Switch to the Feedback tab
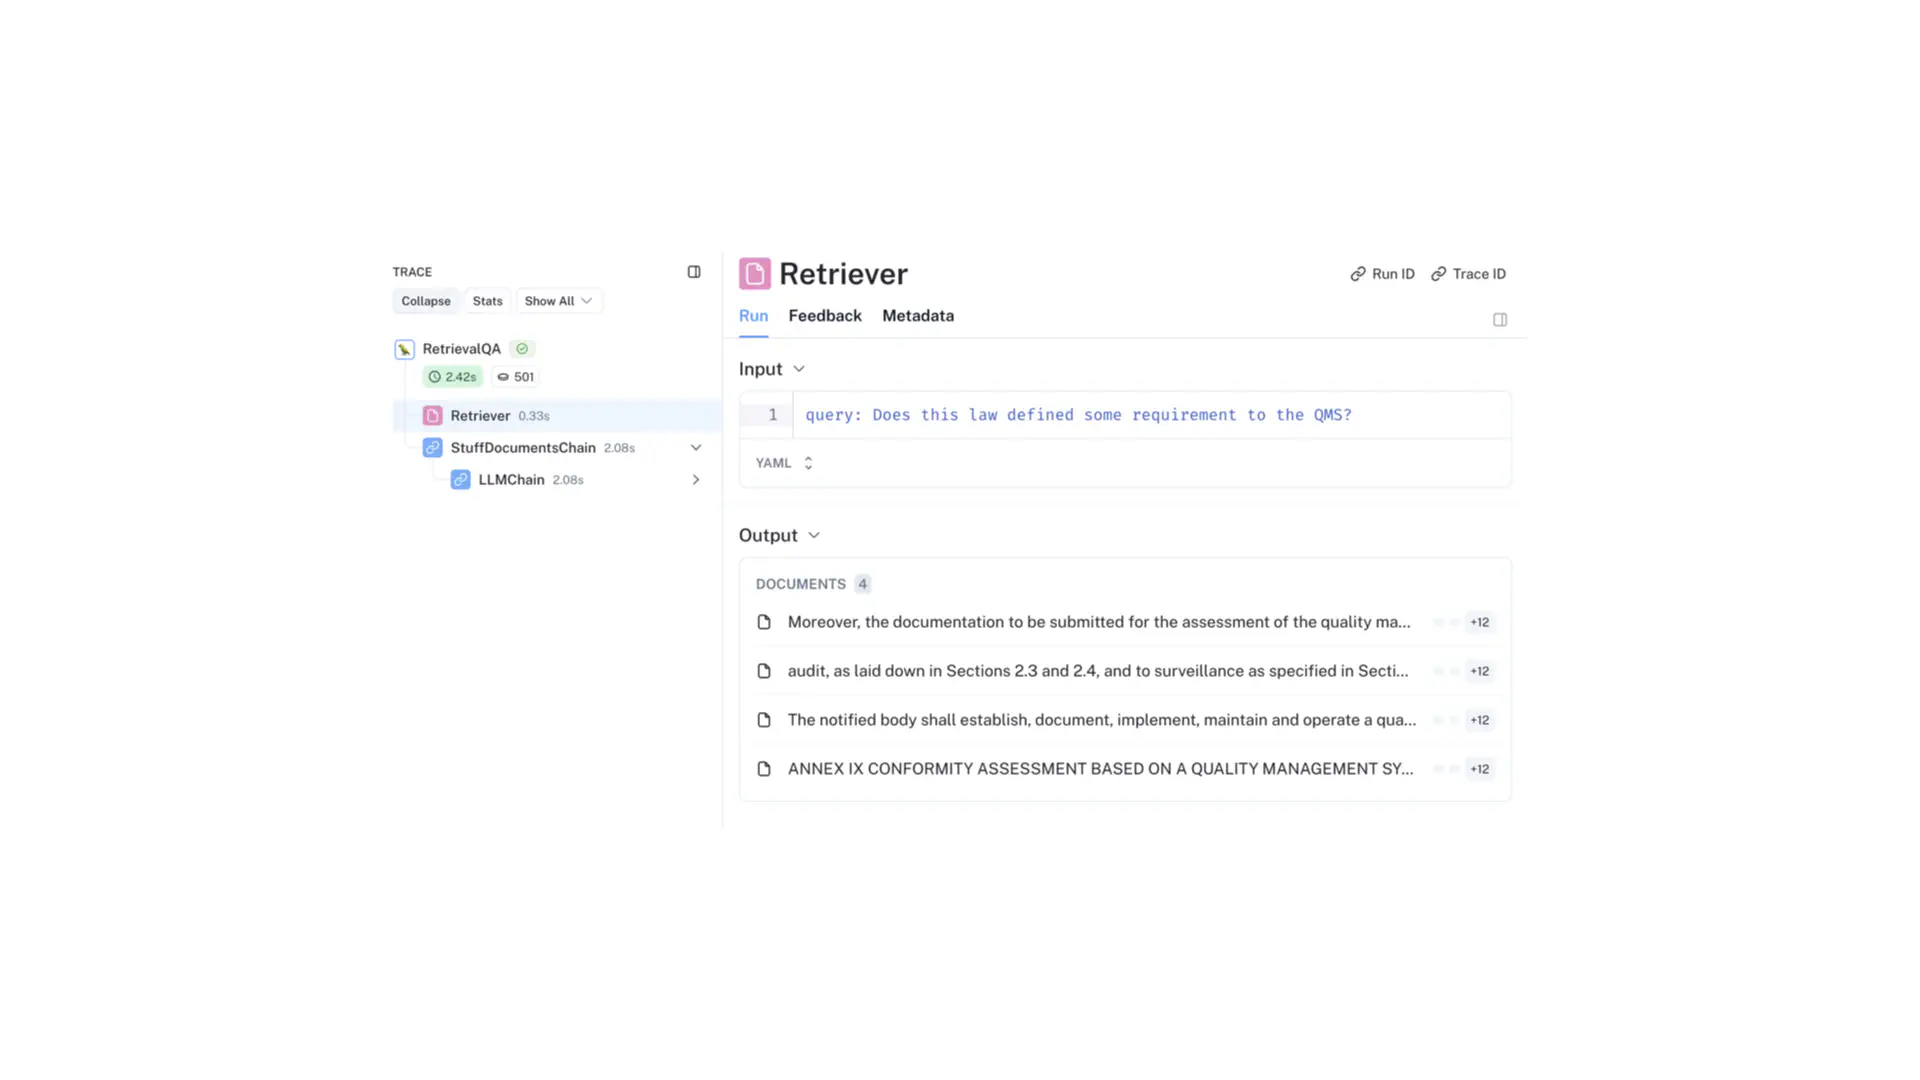Viewport: 1920px width, 1080px height. click(x=825, y=315)
